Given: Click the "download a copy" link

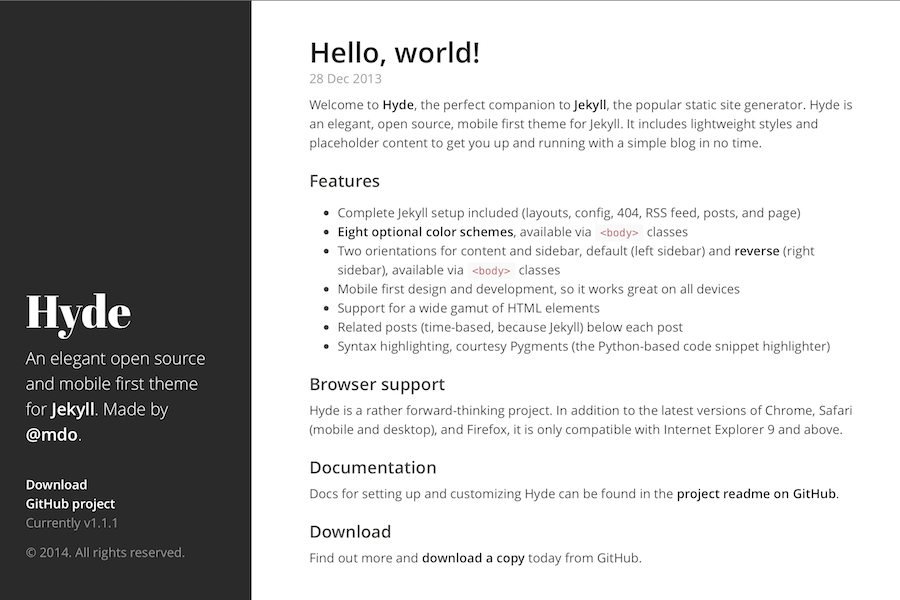Looking at the screenshot, I should 473,558.
